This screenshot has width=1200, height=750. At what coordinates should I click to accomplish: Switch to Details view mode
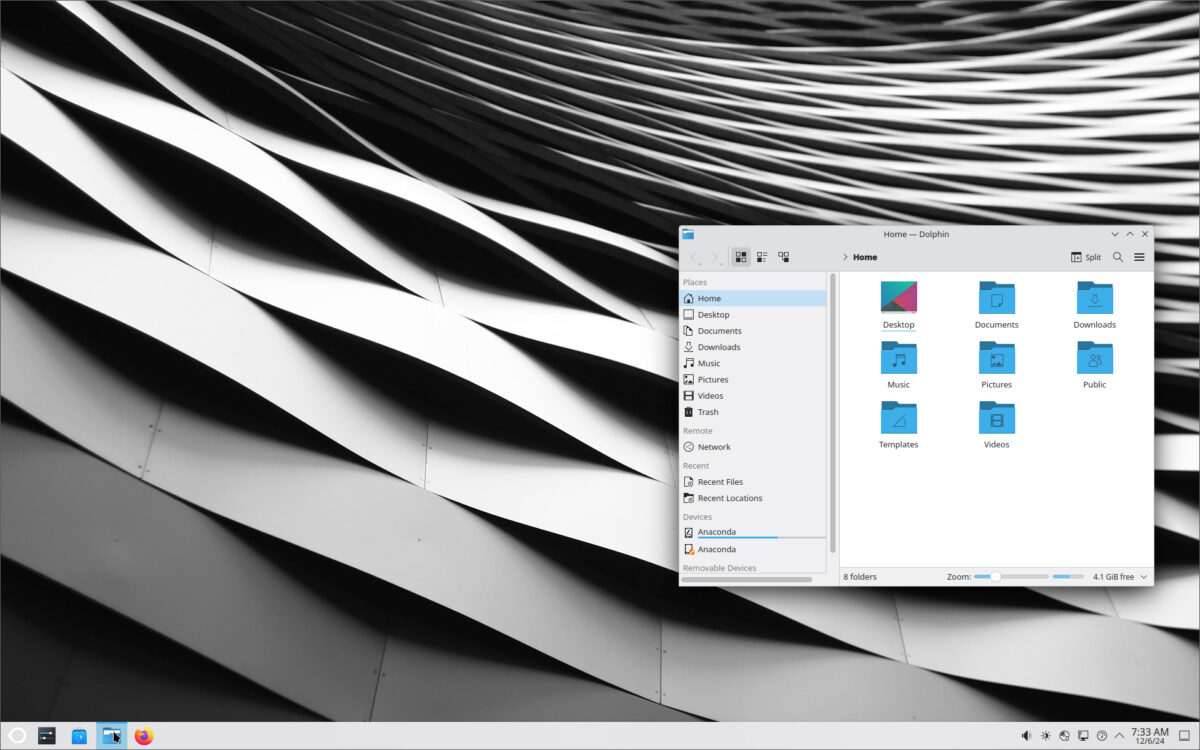click(x=762, y=257)
